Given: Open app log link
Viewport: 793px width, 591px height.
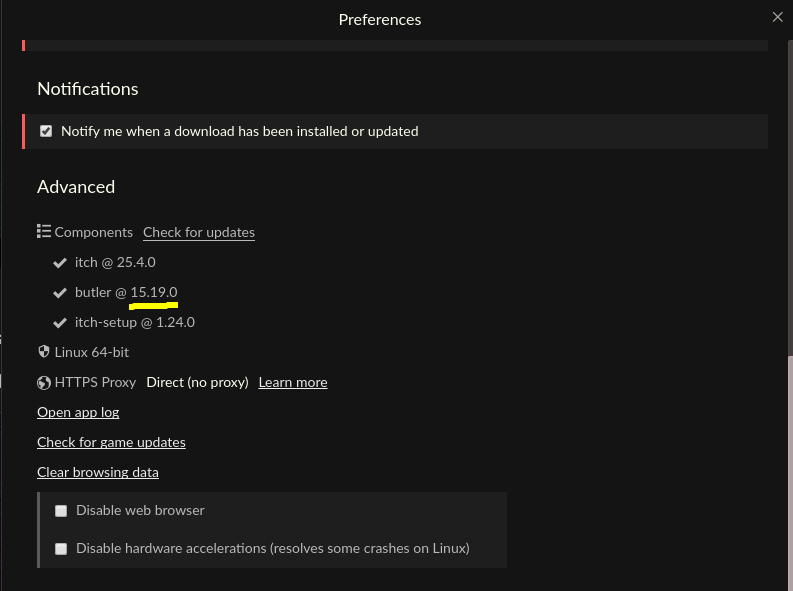Looking at the screenshot, I should tap(78, 413).
